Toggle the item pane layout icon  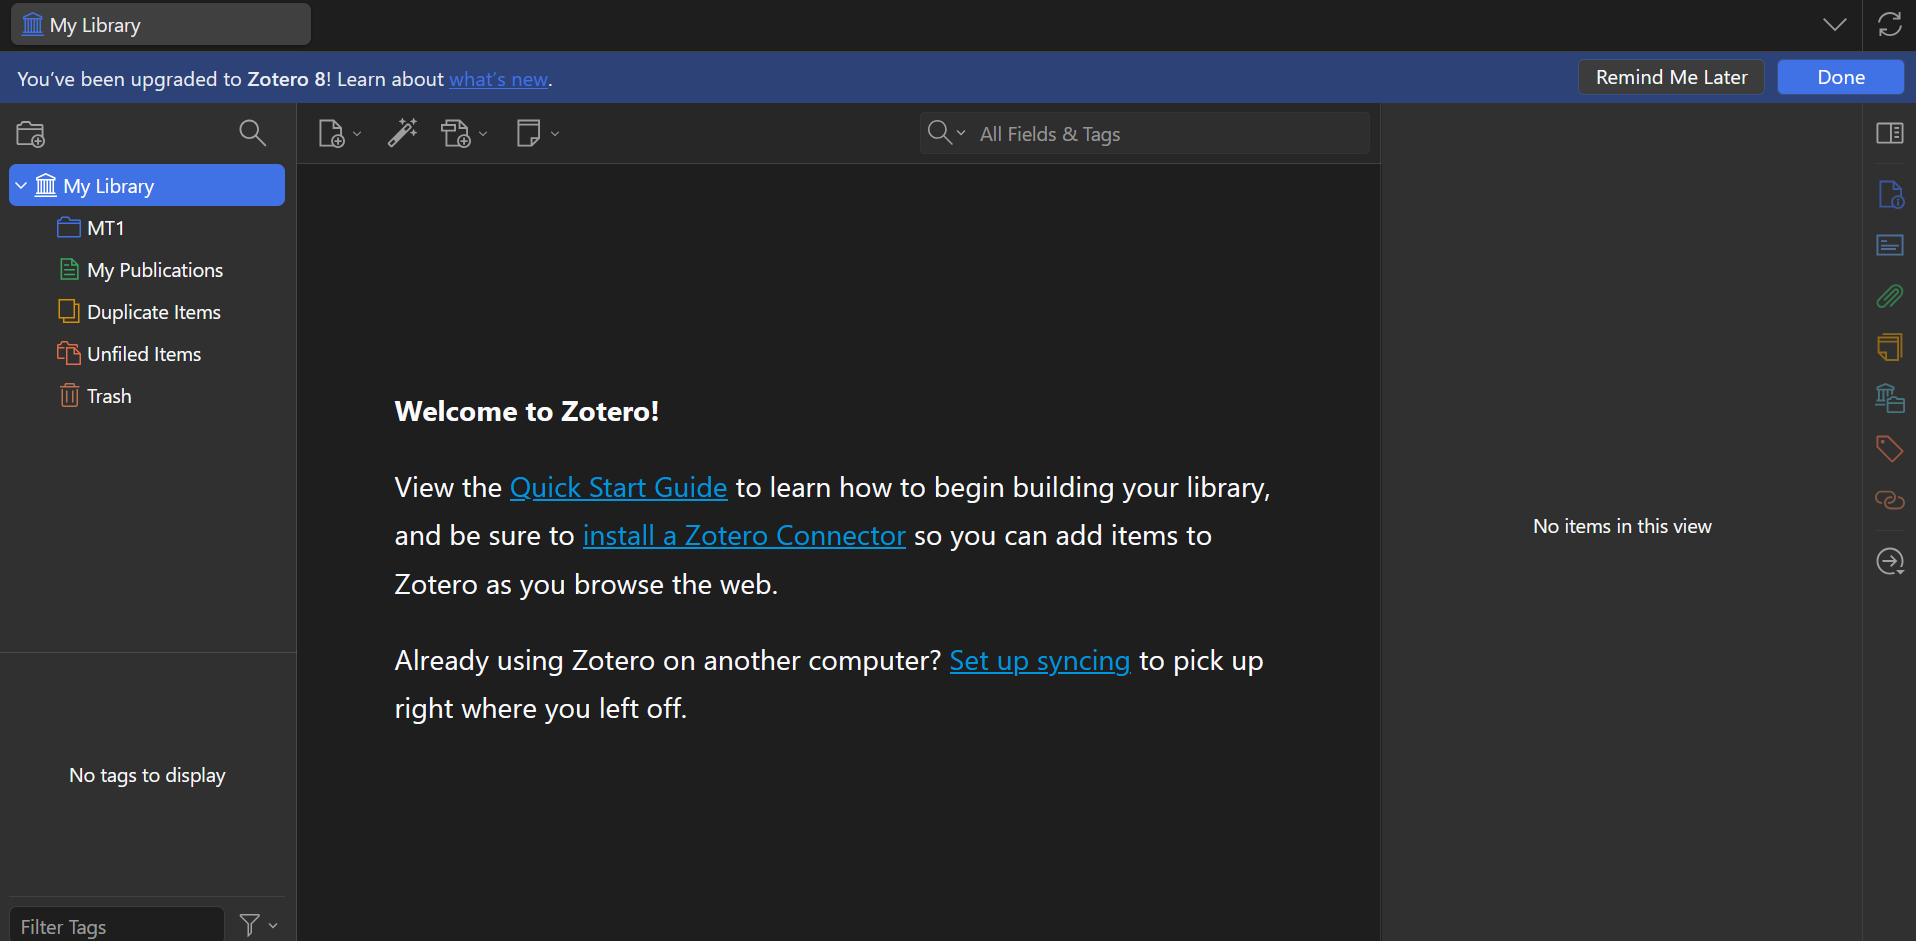click(x=1889, y=133)
